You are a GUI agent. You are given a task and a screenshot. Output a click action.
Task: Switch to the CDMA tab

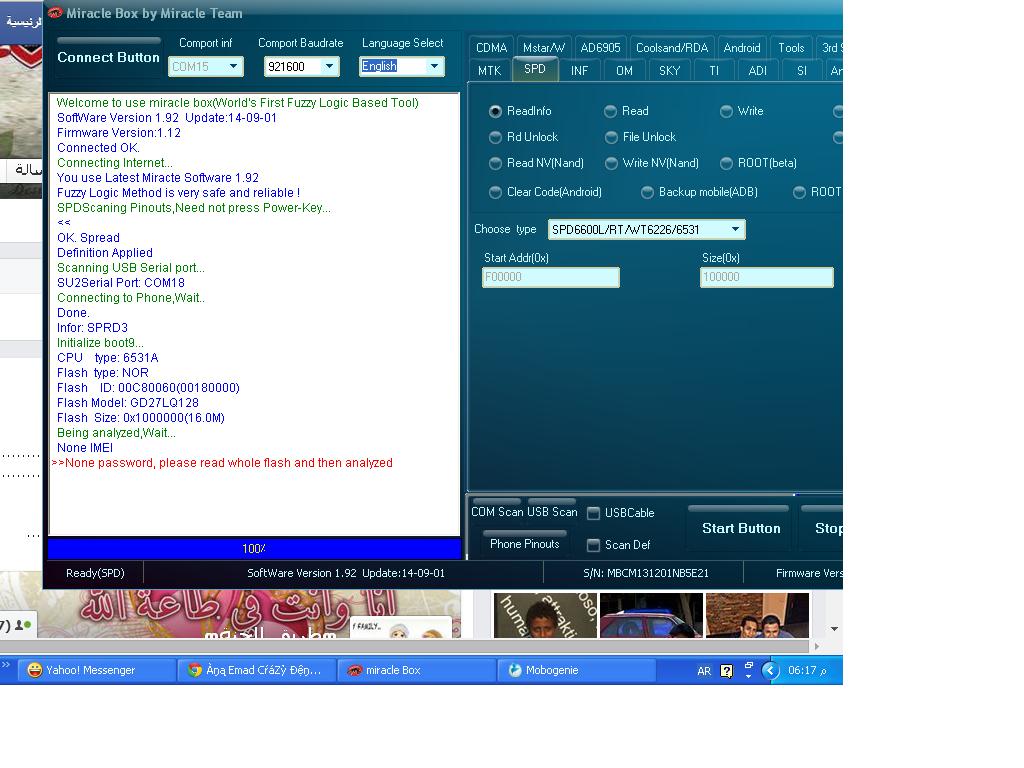(x=491, y=48)
